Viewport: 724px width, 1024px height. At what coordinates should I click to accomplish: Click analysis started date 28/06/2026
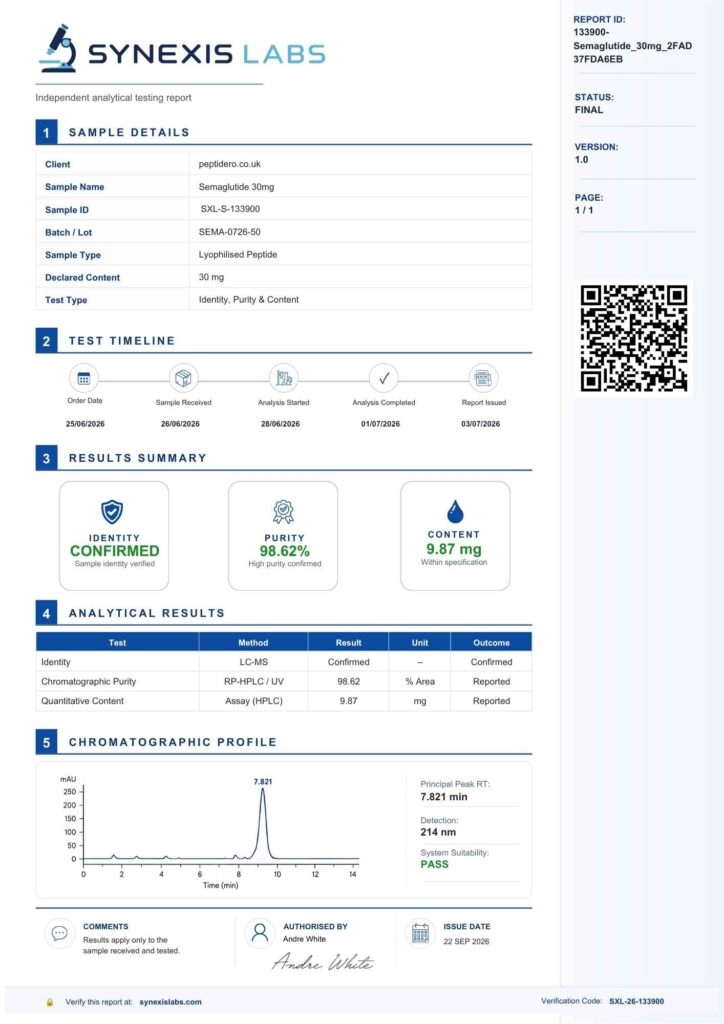[x=280, y=424]
